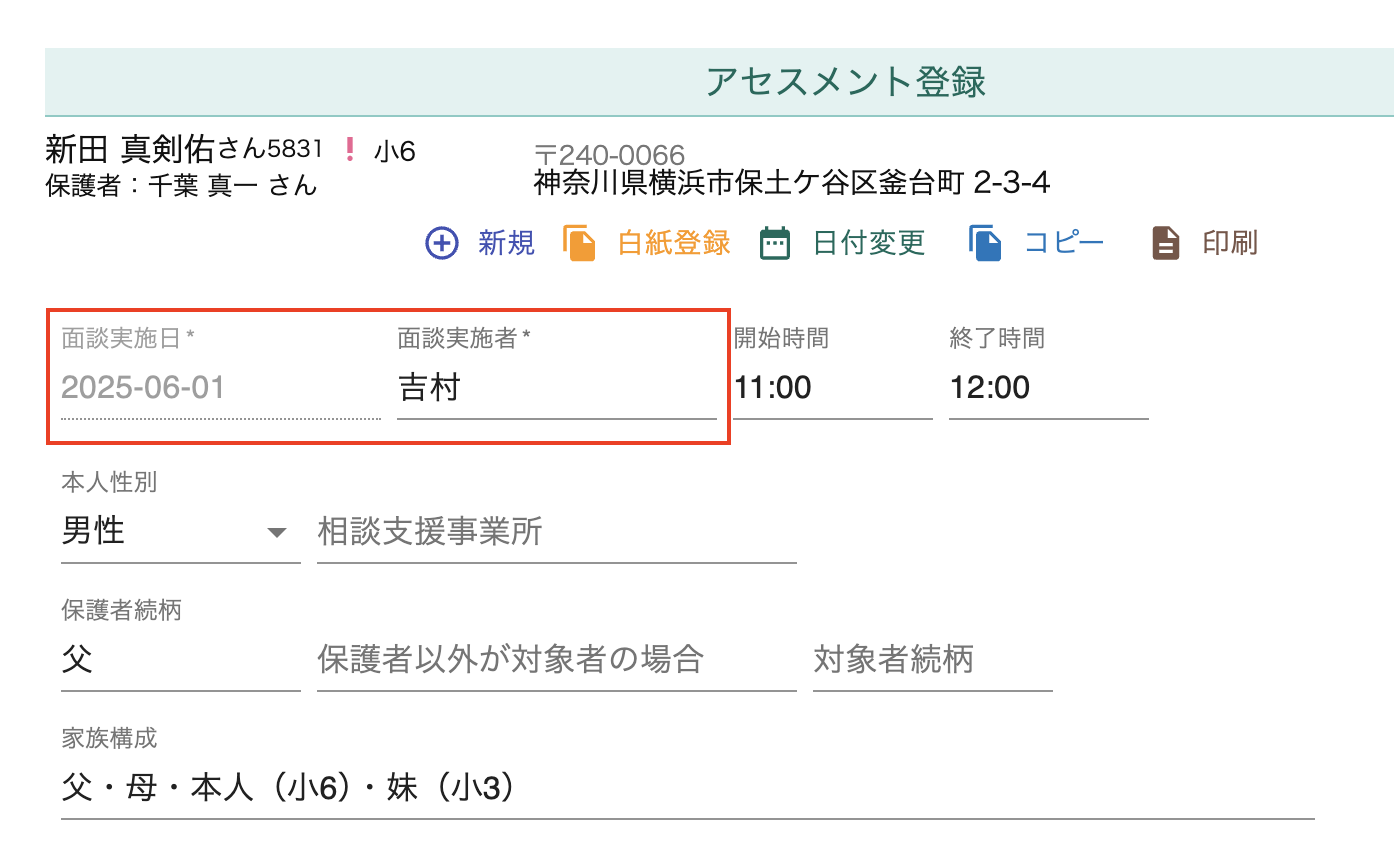Click the 新規 plus circle icon

442,243
